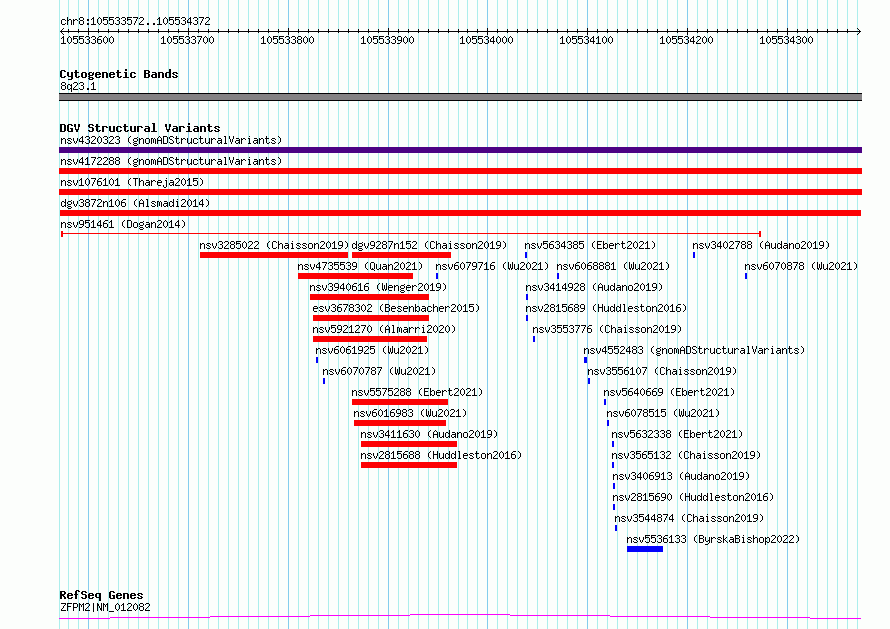The height and width of the screenshot is (629, 890).
Task: Click the ZFPM2|NM_012082 gene label
Action: 105,607
